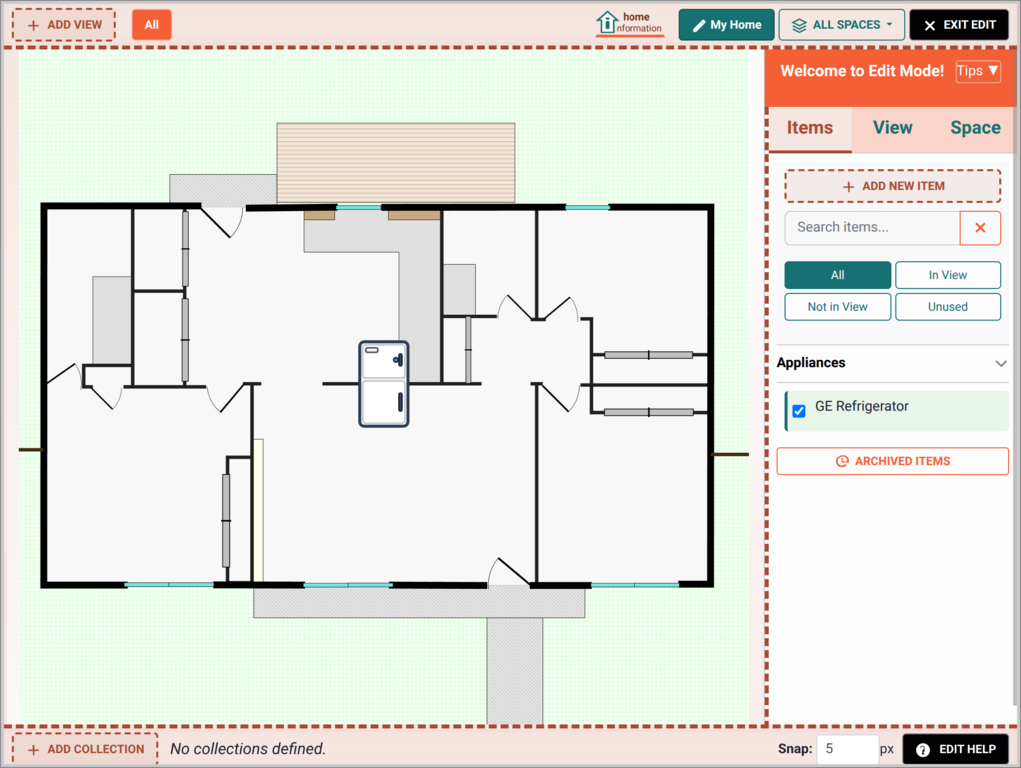Click the front walkway on floor plan
Viewport: 1021px width, 768px height.
tap(514, 671)
